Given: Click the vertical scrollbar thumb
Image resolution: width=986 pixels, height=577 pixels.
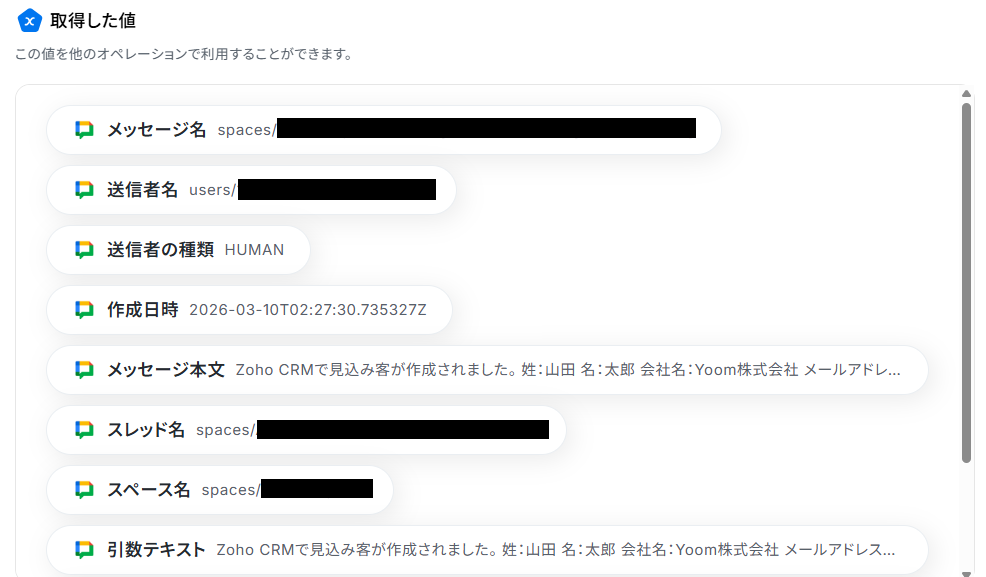Looking at the screenshot, I should click(967, 283).
